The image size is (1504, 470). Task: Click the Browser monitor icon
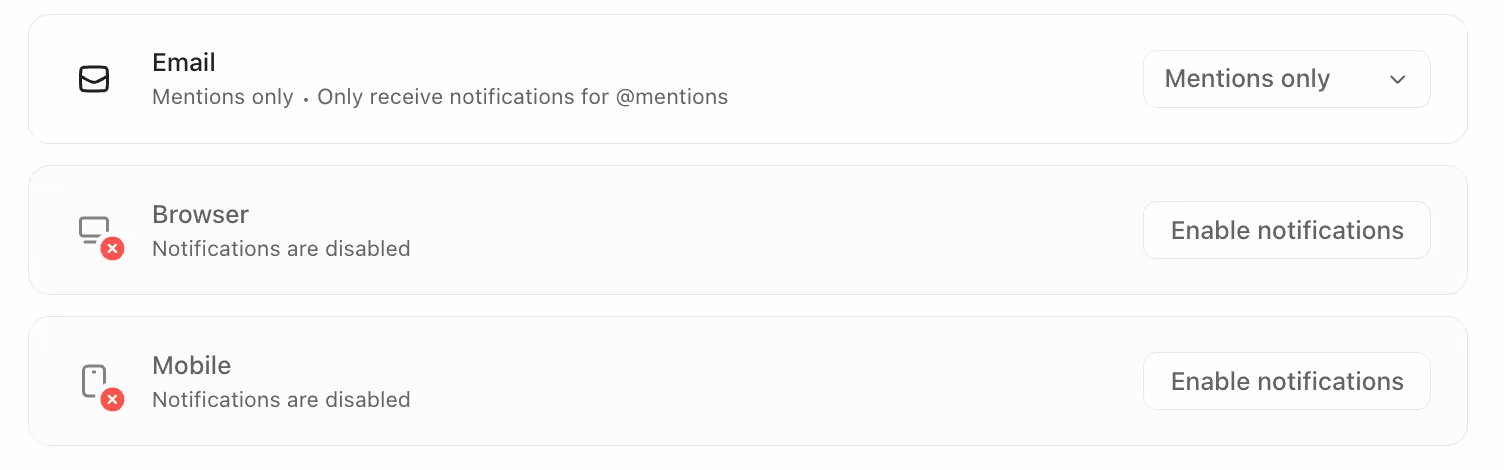click(x=93, y=229)
